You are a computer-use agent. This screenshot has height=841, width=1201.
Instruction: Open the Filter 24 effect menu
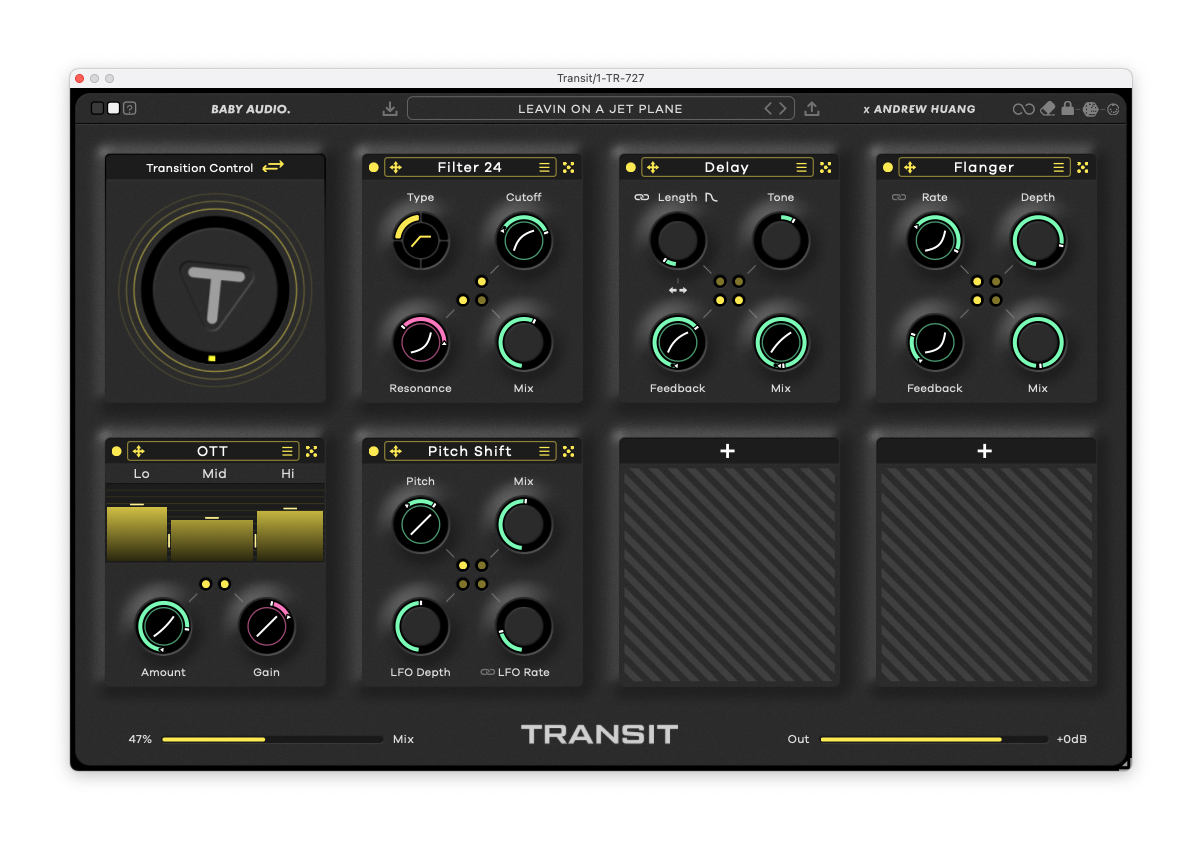pyautogui.click(x=544, y=168)
